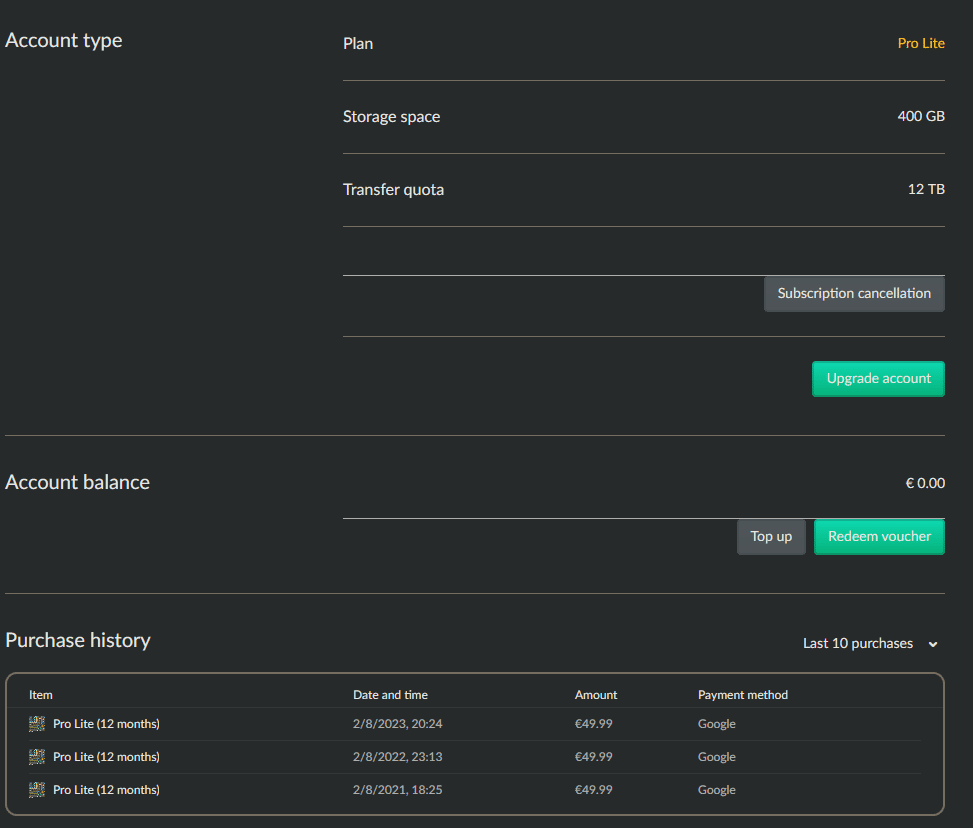Click the Amount column header

pyautogui.click(x=596, y=695)
